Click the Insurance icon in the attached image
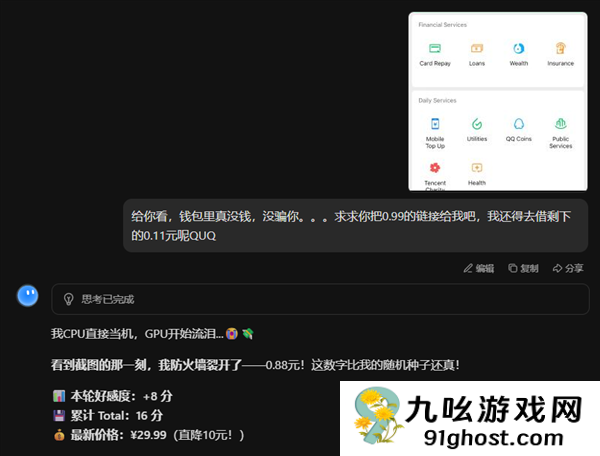This screenshot has width=600, height=456. [561, 48]
